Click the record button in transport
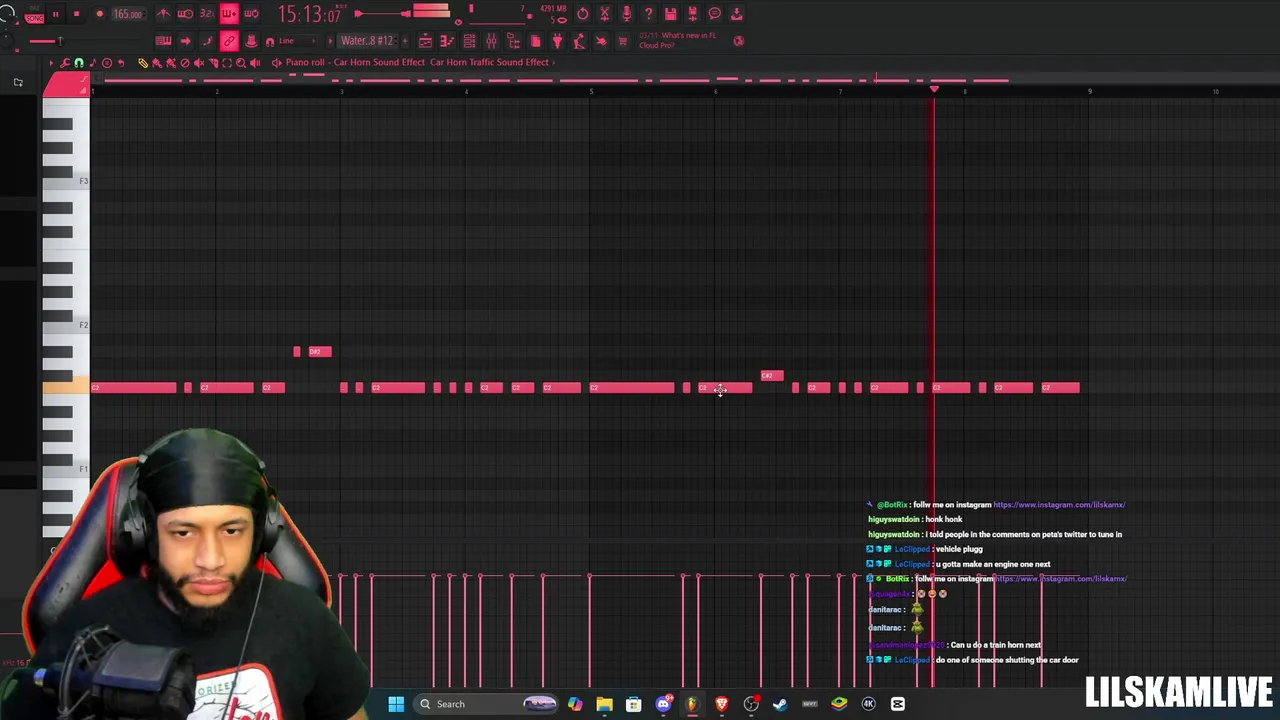 point(100,14)
